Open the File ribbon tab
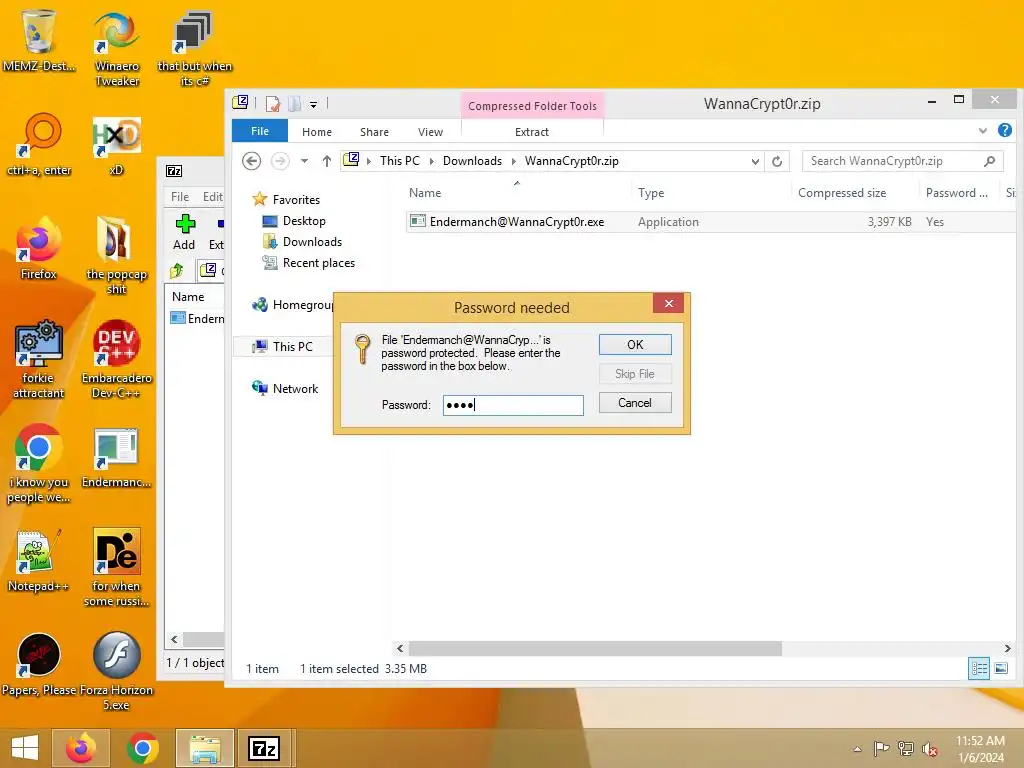This screenshot has height=768, width=1024. pos(260,131)
